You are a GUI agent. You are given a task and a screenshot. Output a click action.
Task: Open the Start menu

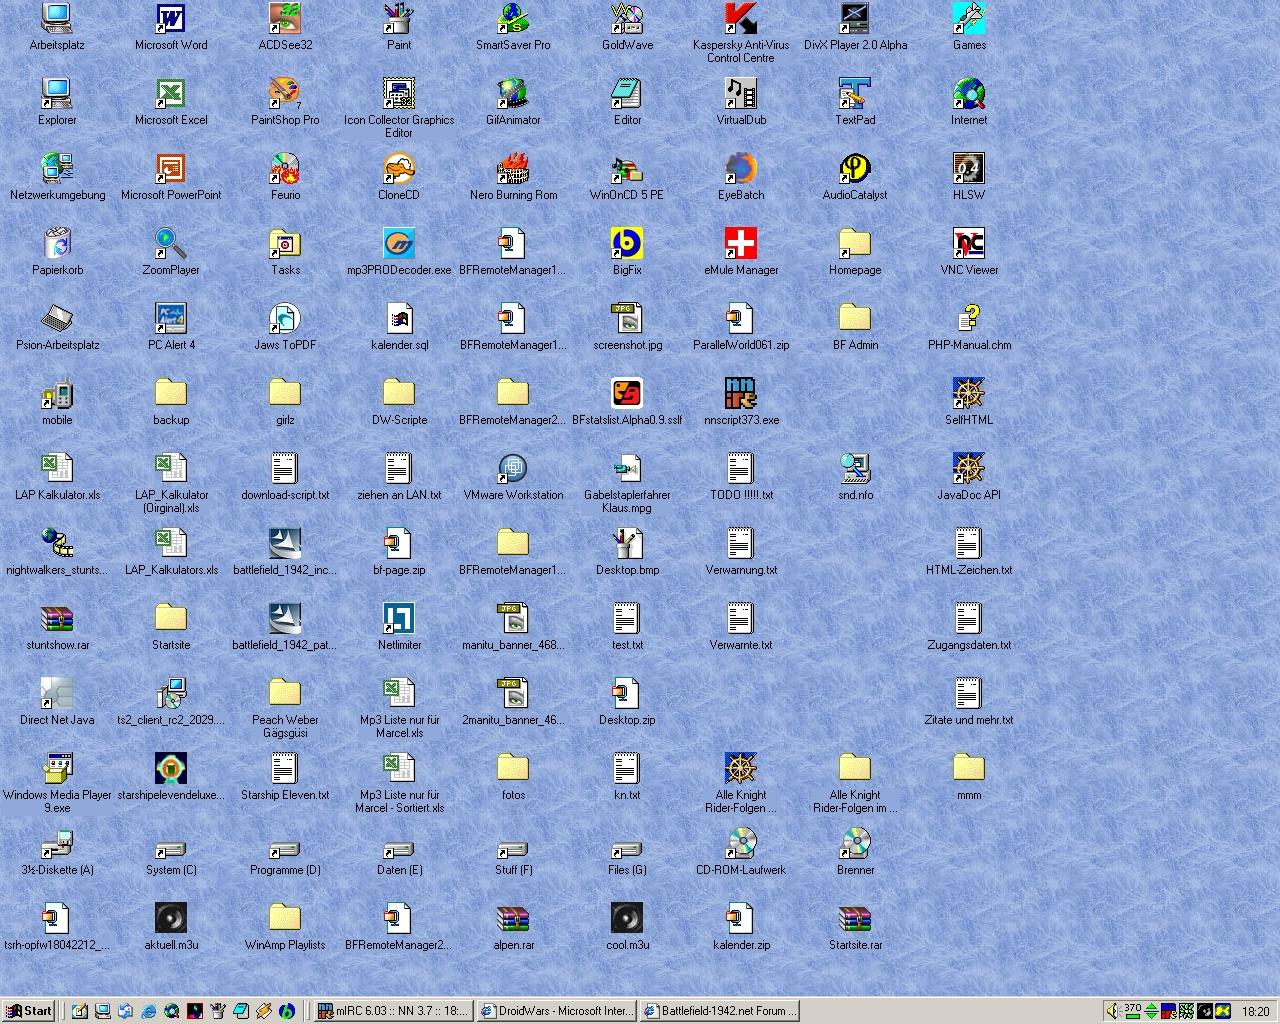29,1011
